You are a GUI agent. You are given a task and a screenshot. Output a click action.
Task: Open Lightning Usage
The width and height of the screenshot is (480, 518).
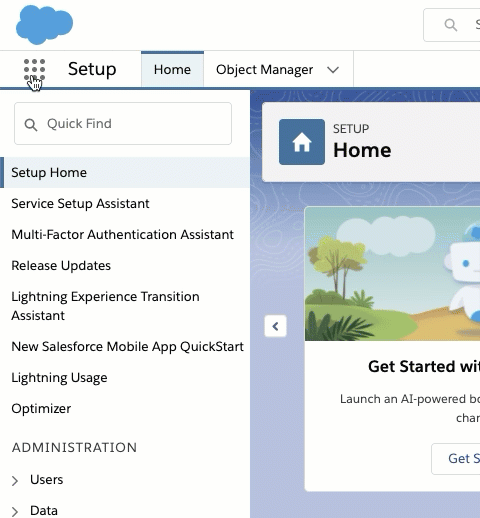pos(59,378)
